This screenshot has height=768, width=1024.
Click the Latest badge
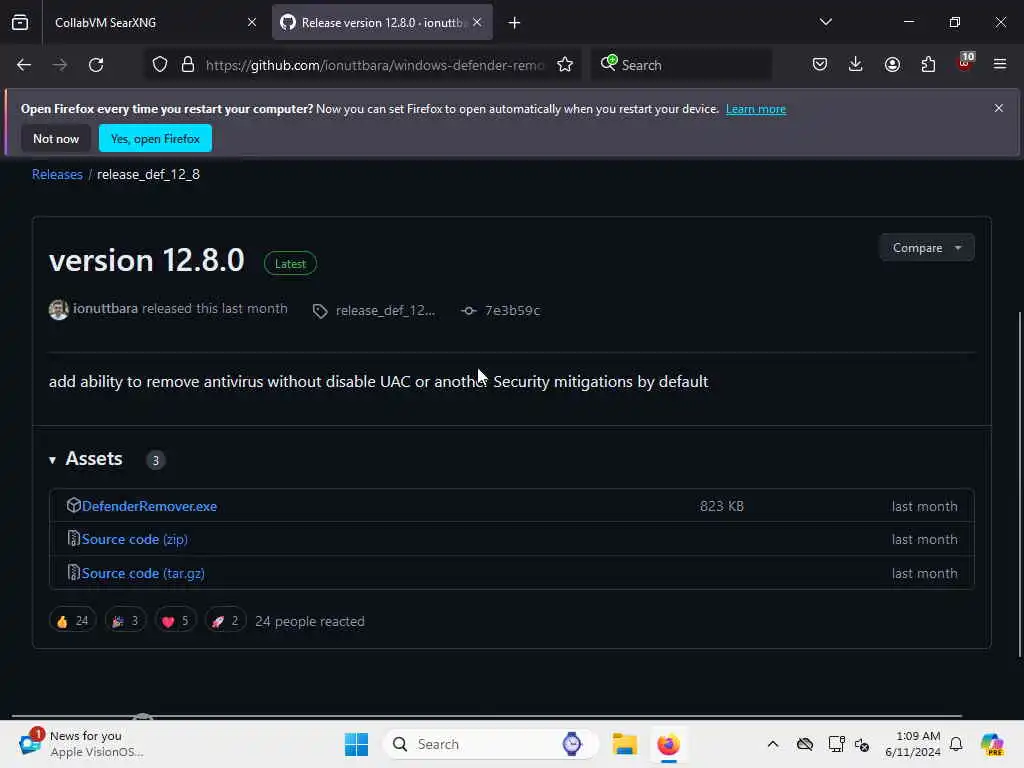click(x=290, y=263)
